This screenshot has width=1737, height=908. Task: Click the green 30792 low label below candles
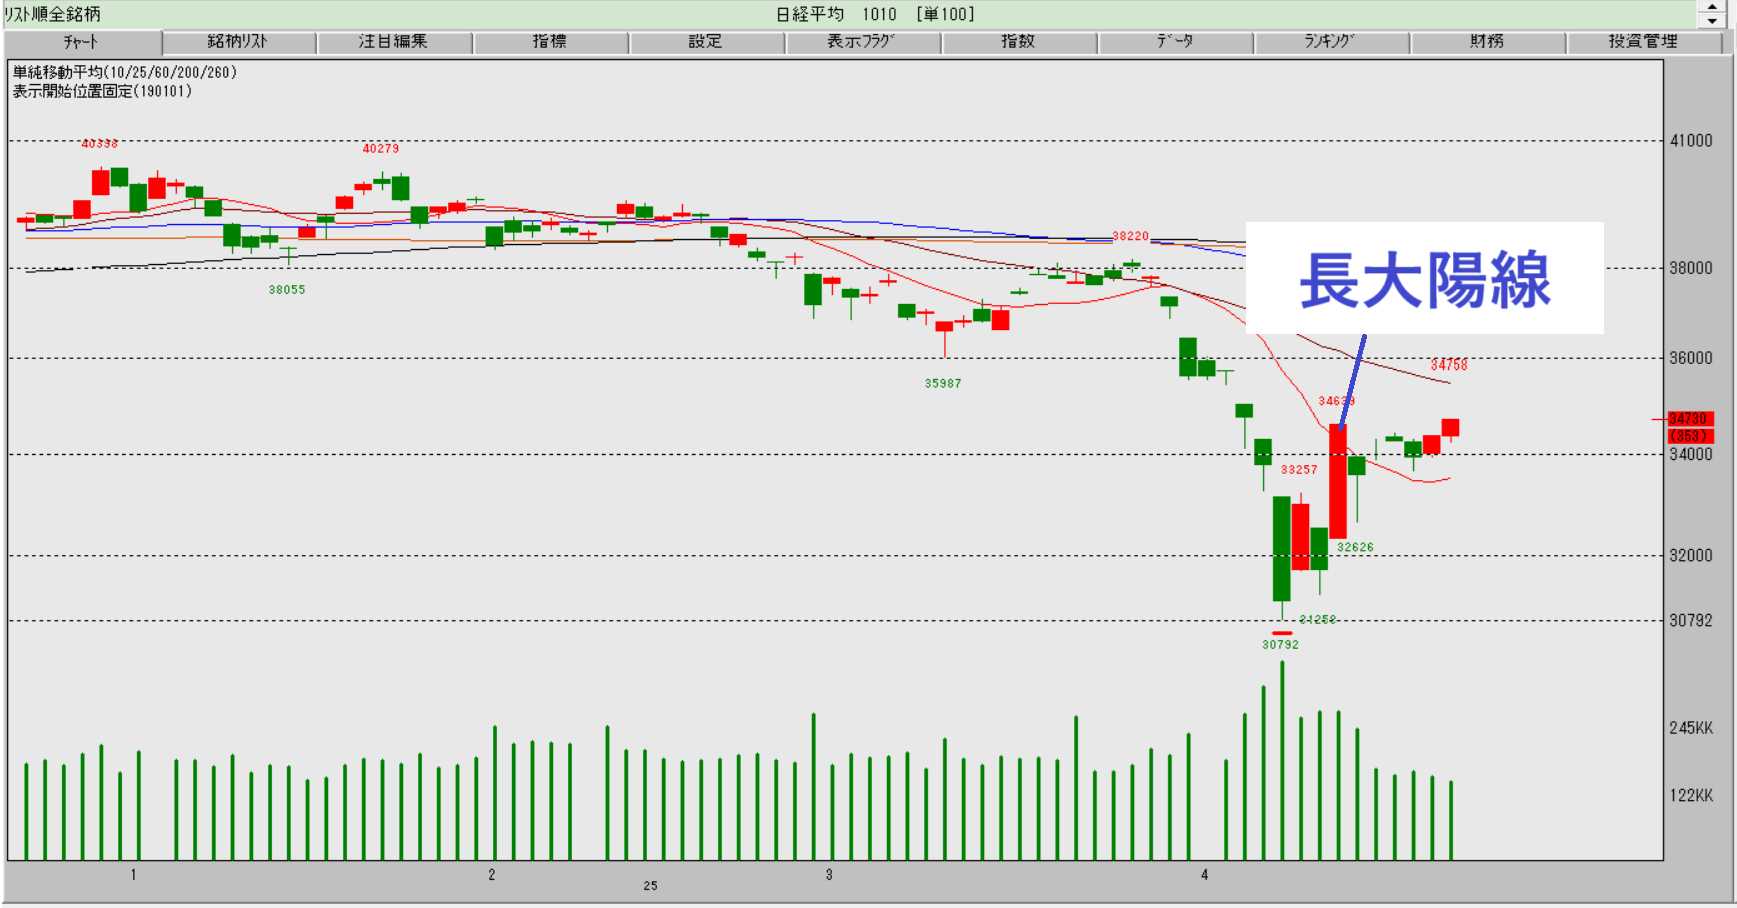(1280, 645)
